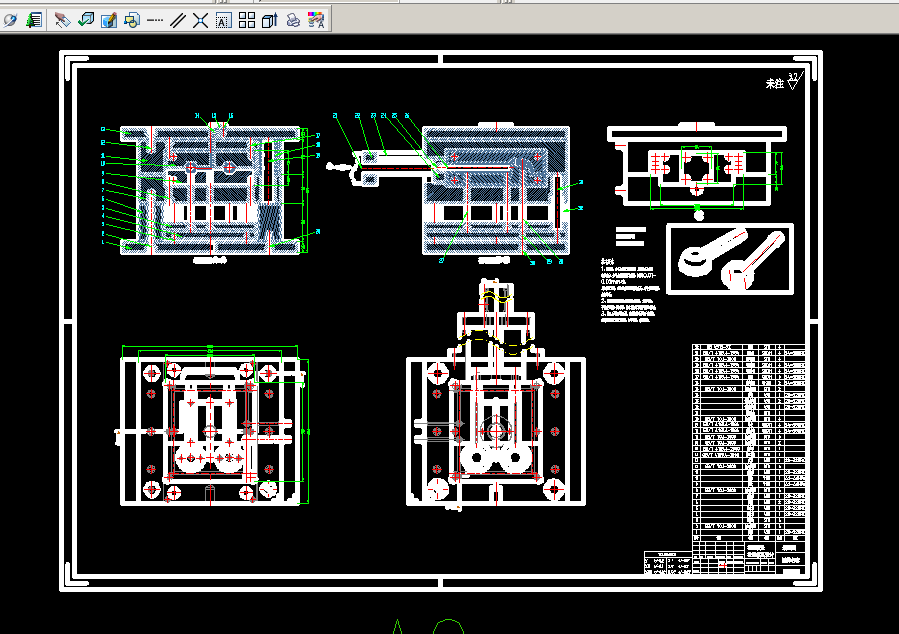Image resolution: width=899 pixels, height=634 pixels.
Task: Click the printer plot icon
Action: 293,21
